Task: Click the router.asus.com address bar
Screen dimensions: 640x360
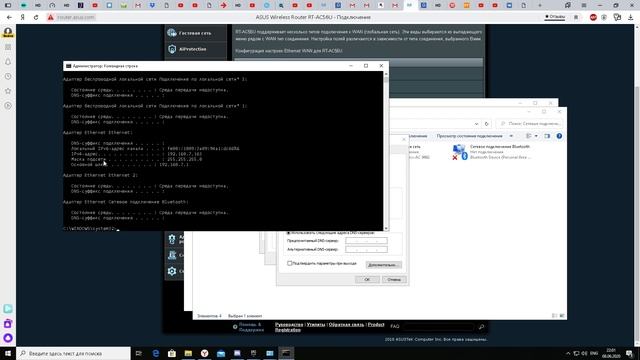Action: pos(76,18)
